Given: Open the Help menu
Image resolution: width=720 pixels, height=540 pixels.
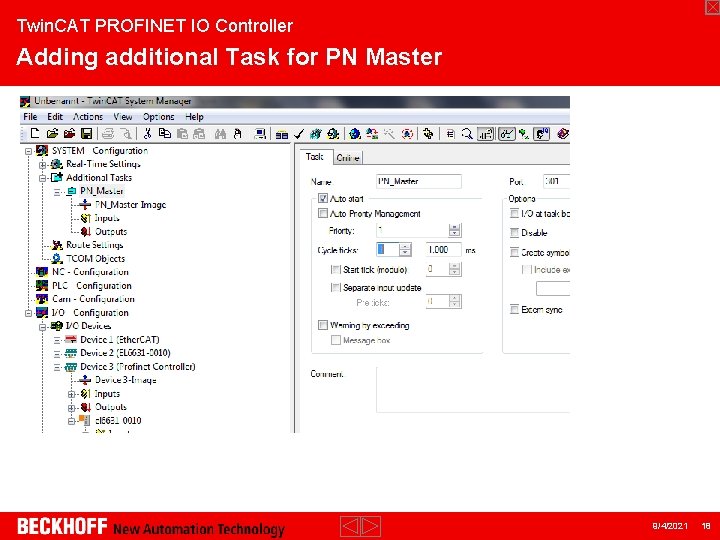Looking at the screenshot, I should pyautogui.click(x=194, y=117).
